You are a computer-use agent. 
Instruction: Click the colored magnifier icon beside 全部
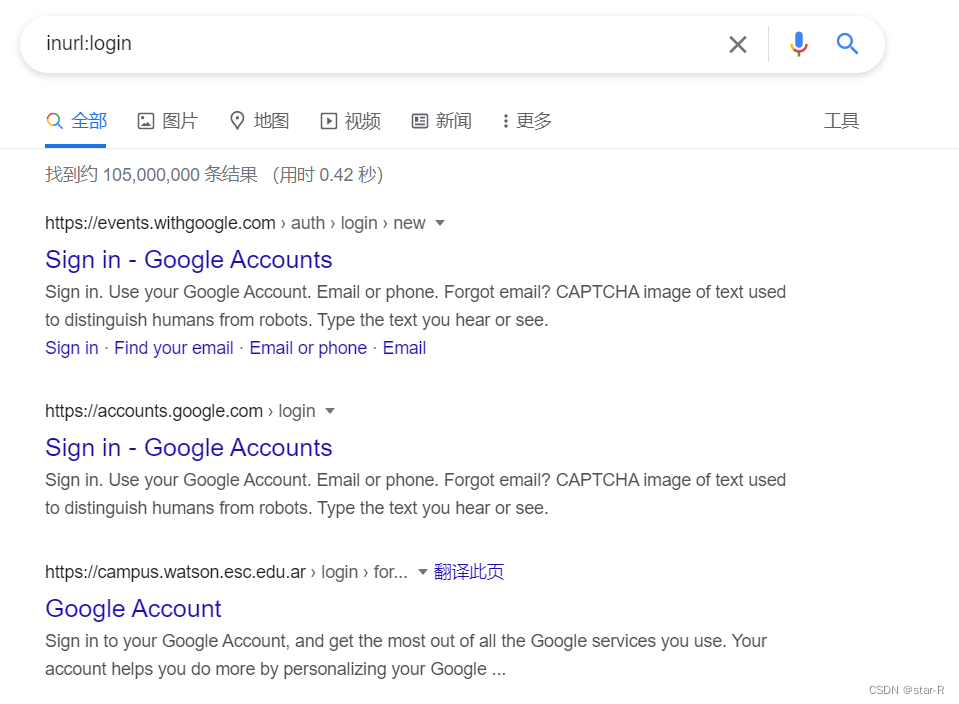(x=54, y=121)
